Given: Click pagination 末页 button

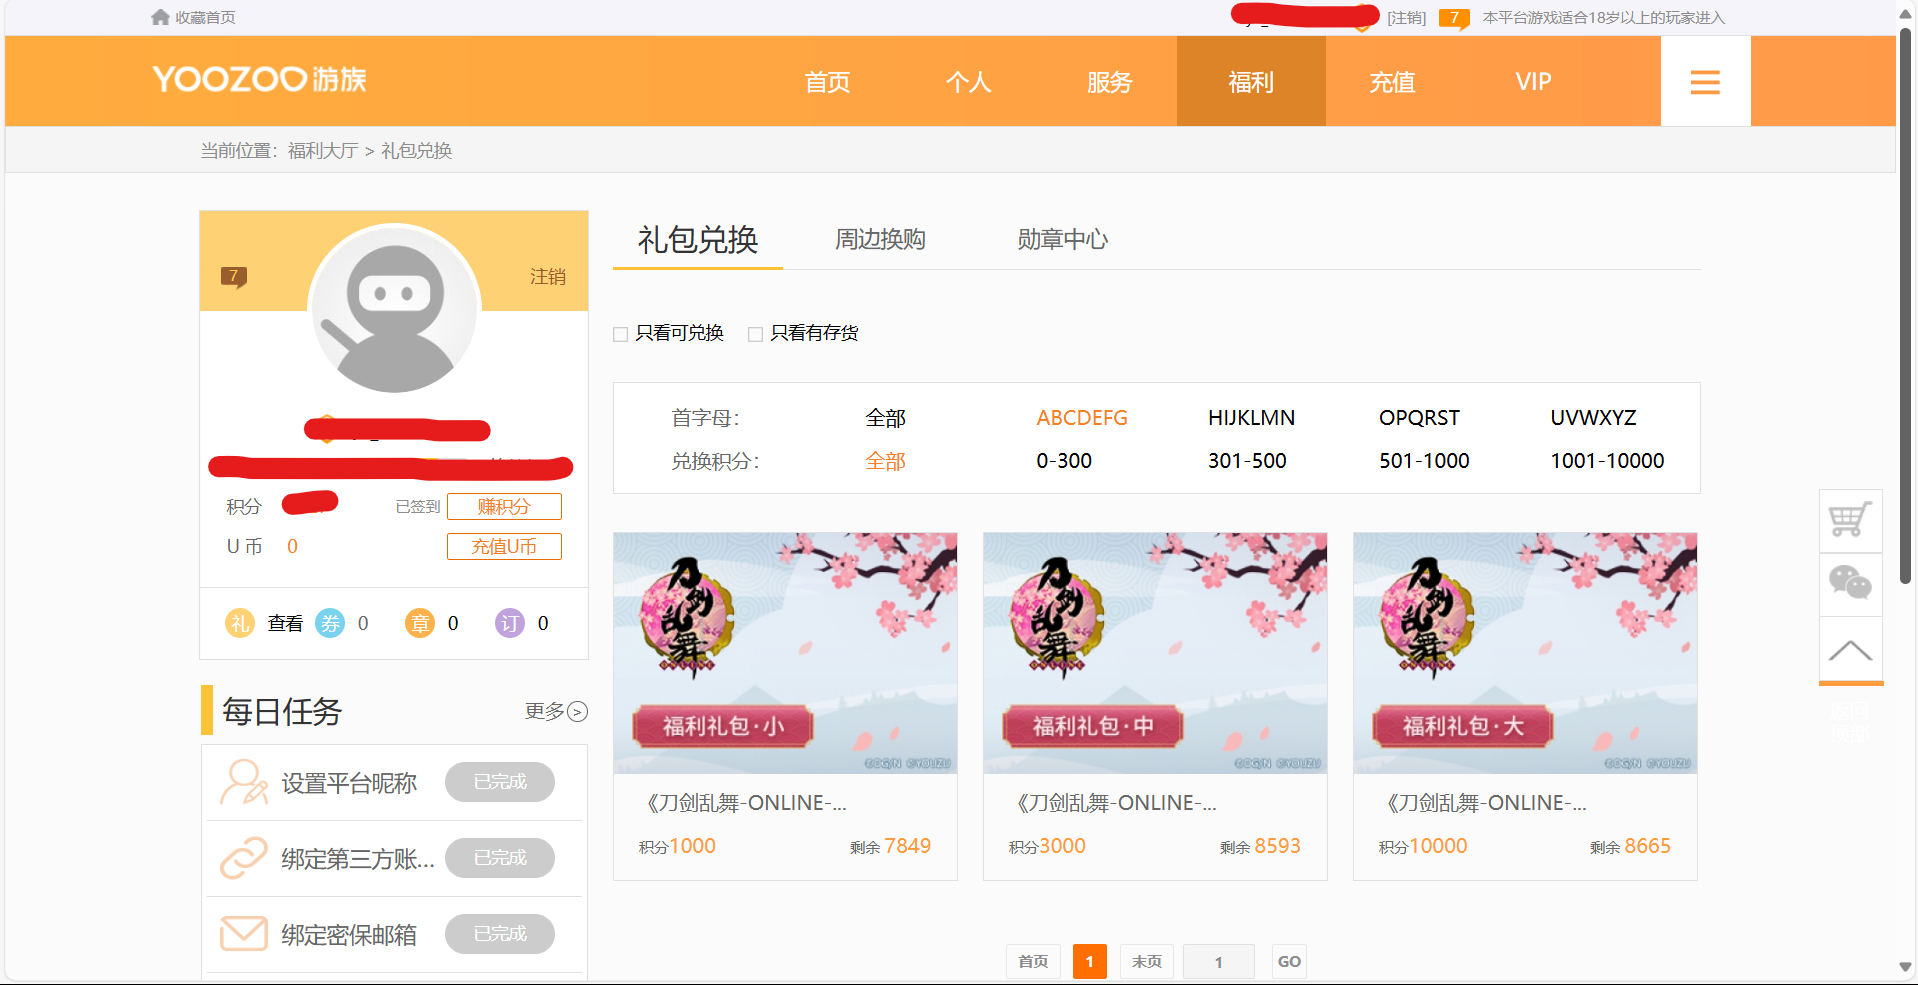Looking at the screenshot, I should 1147,962.
